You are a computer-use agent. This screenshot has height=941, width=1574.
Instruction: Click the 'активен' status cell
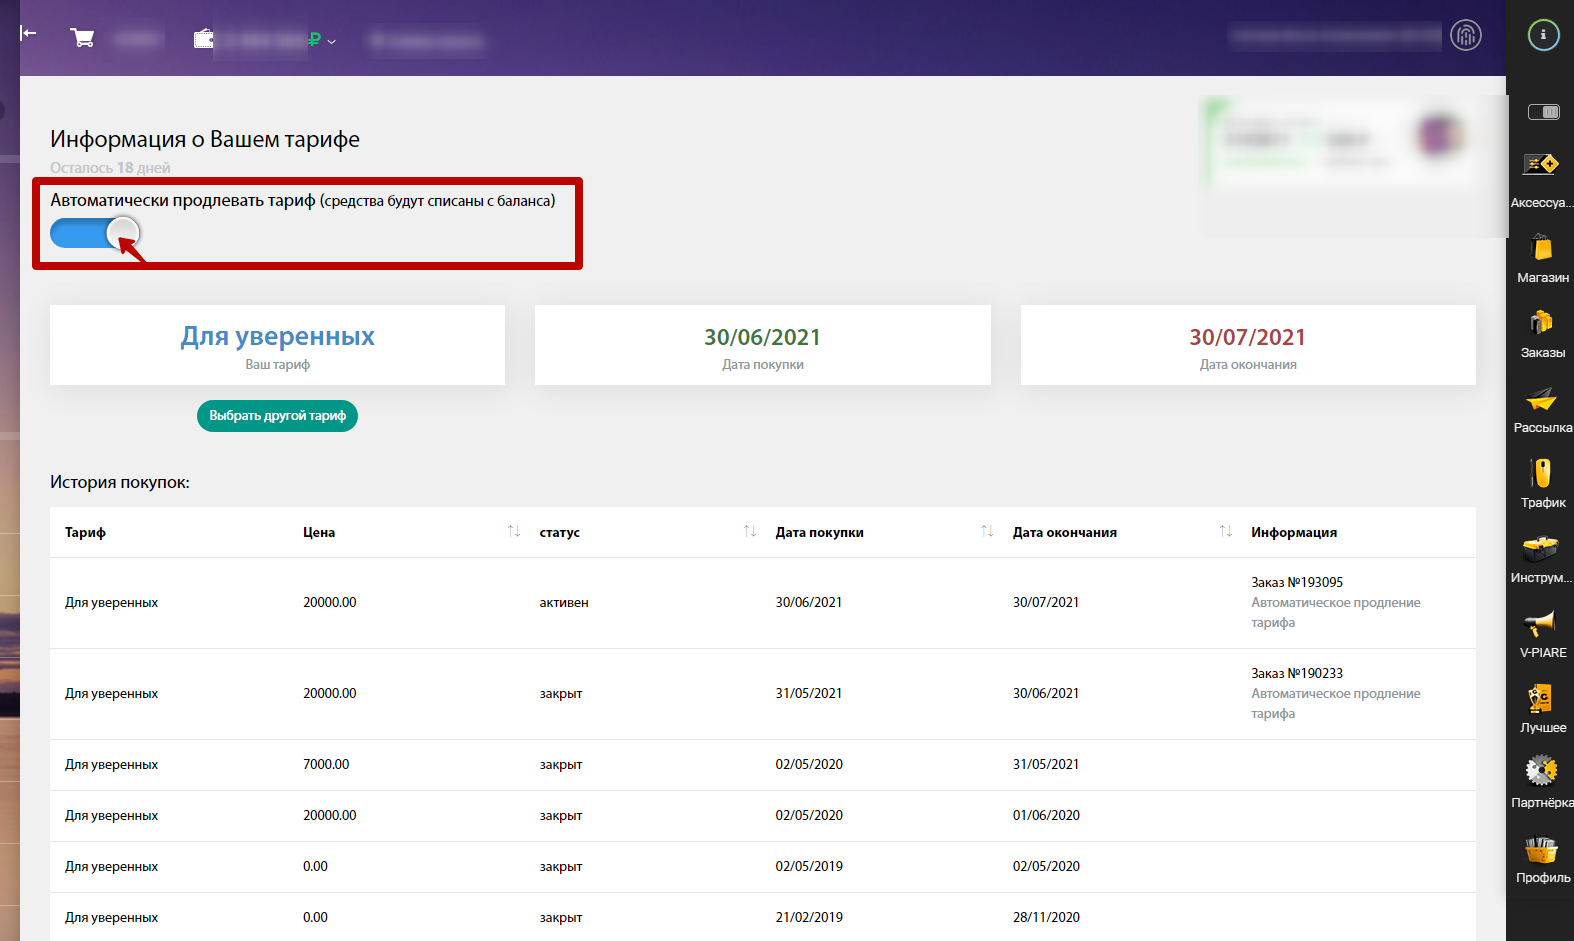click(x=564, y=602)
